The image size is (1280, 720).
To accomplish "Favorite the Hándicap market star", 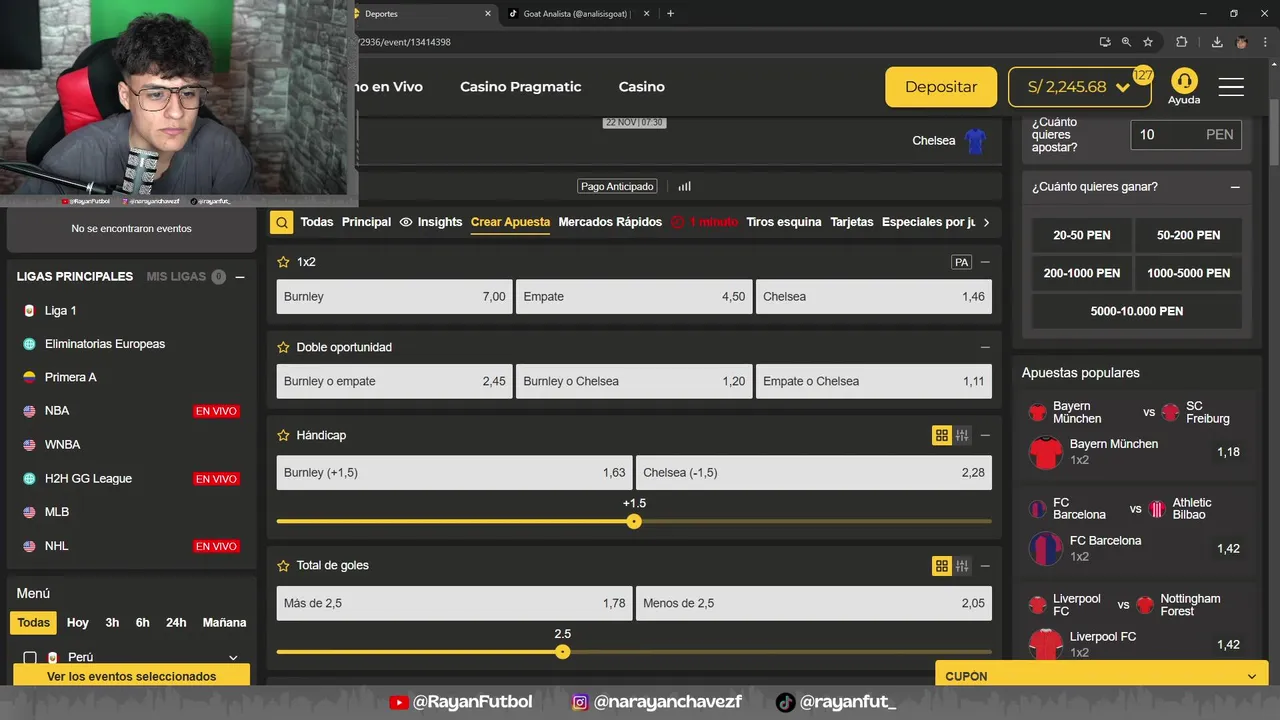I will 283,436.
